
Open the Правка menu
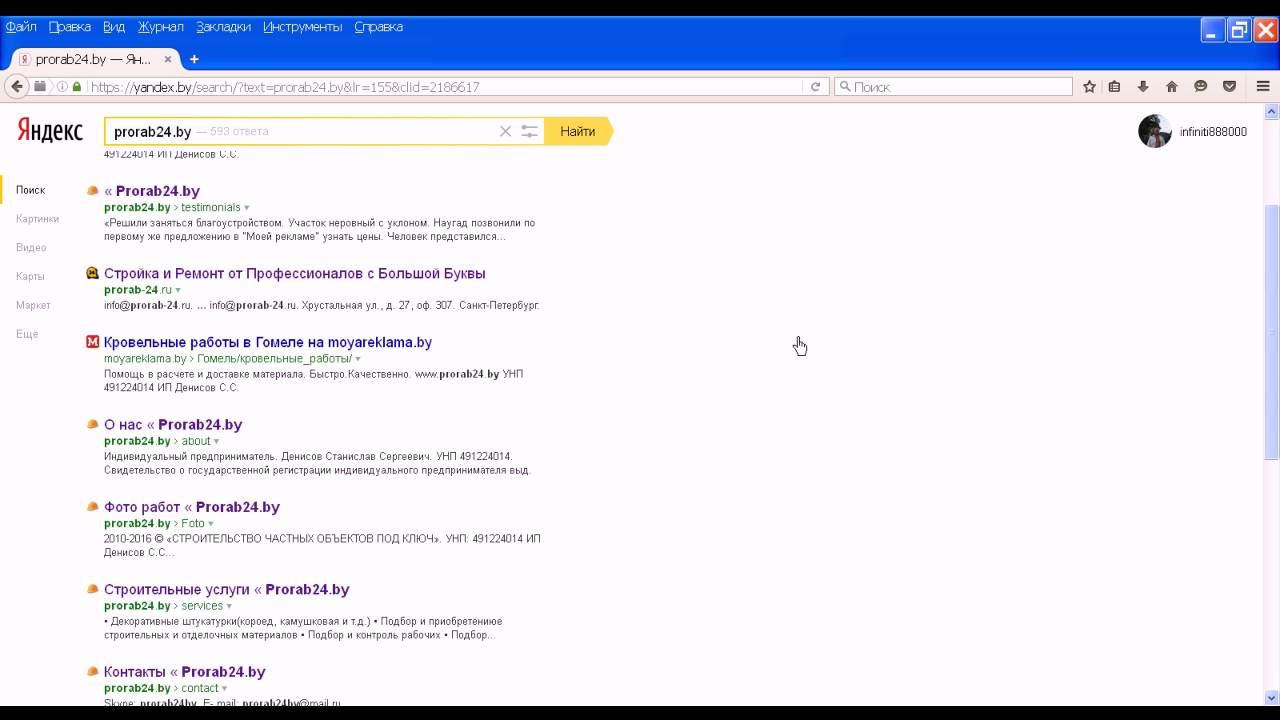click(69, 27)
